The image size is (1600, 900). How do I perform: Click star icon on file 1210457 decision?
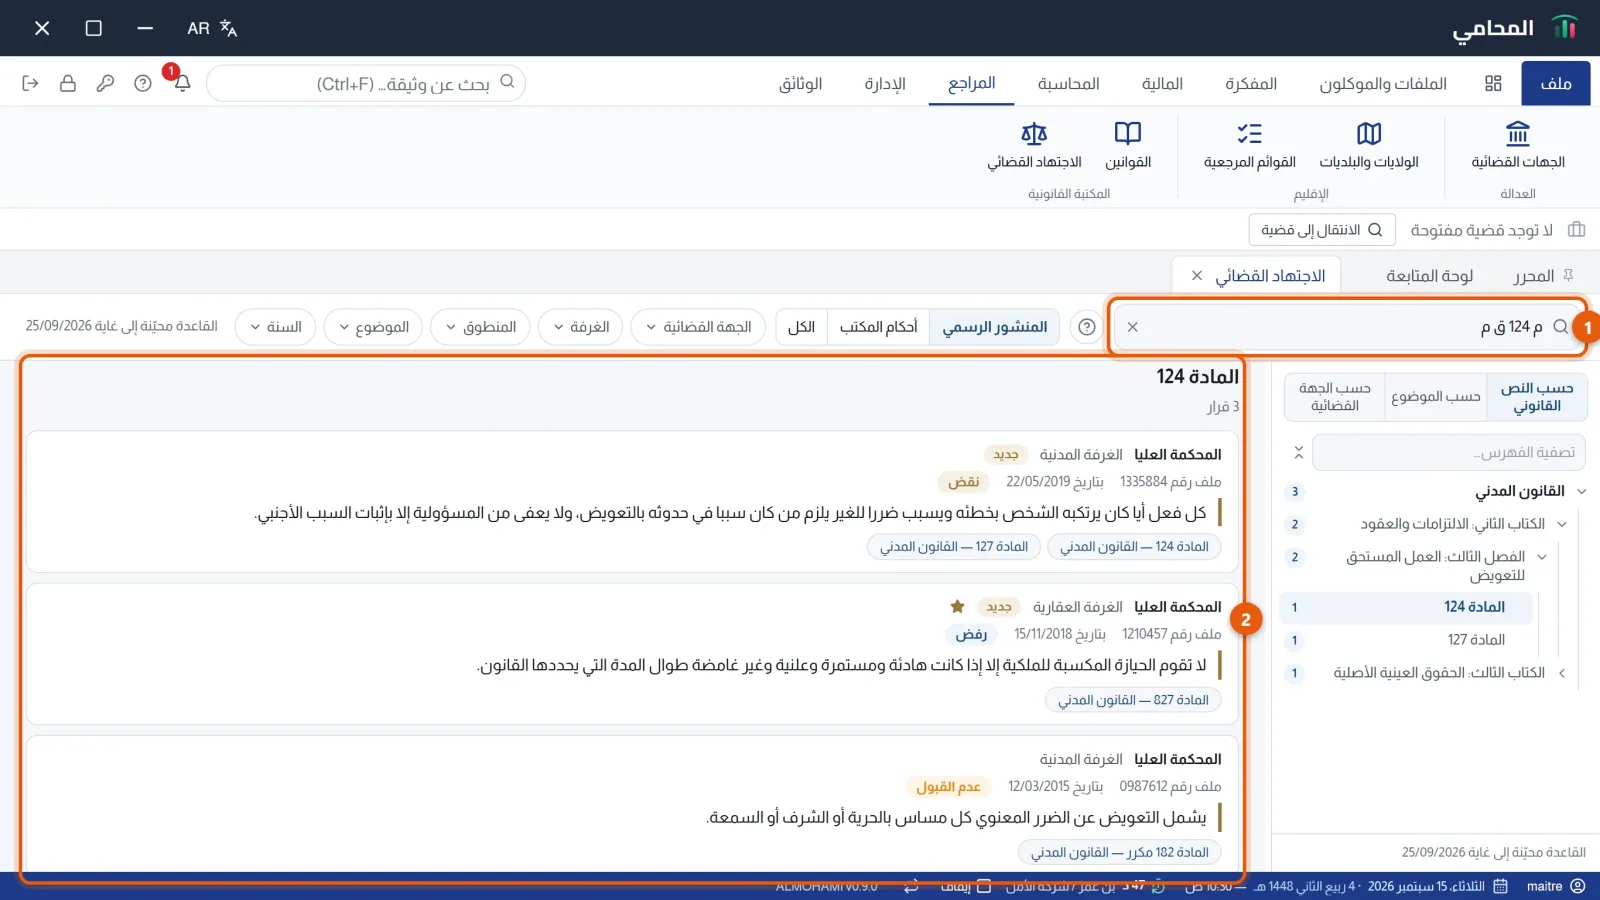click(x=957, y=606)
